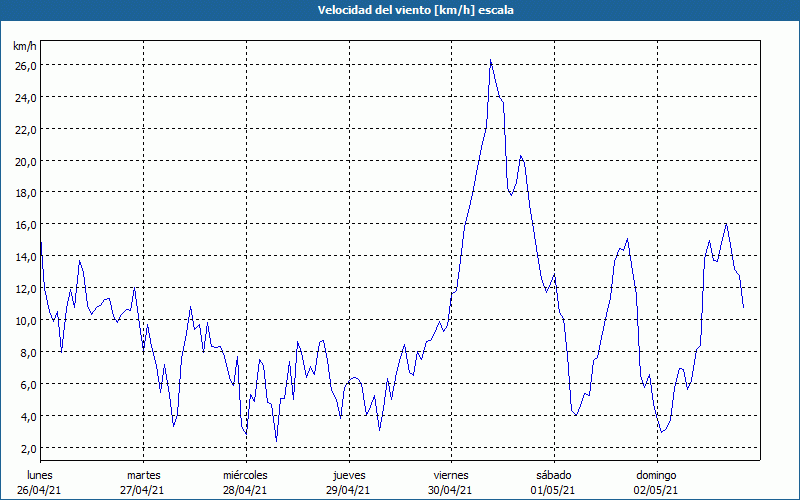Click the 14,0 y-axis value
Image resolution: width=800 pixels, height=500 pixels.
pyautogui.click(x=24, y=257)
